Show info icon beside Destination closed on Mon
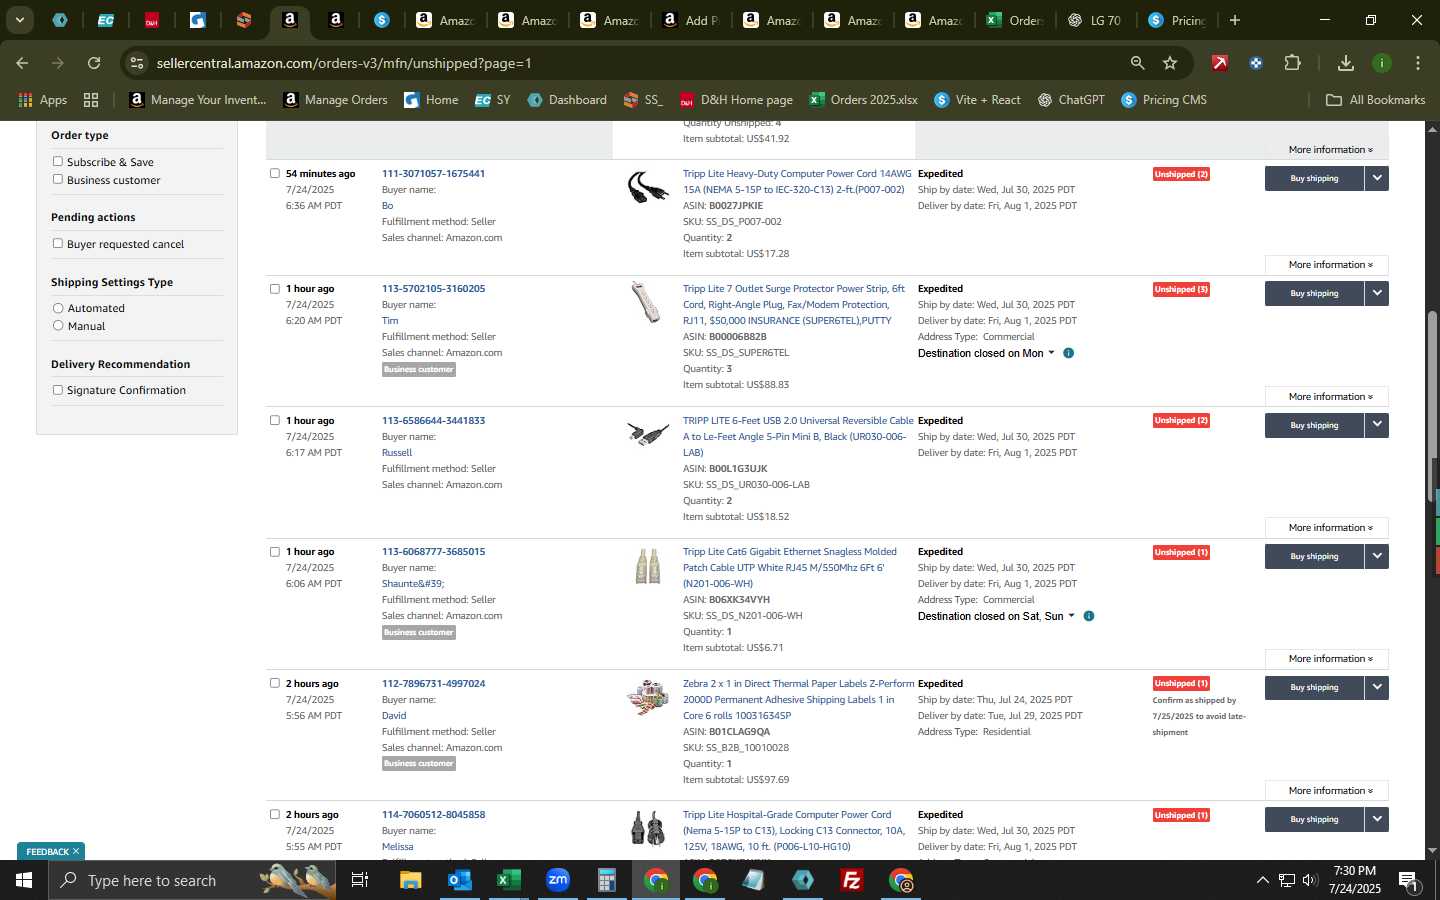Viewport: 1440px width, 900px height. click(x=1068, y=353)
